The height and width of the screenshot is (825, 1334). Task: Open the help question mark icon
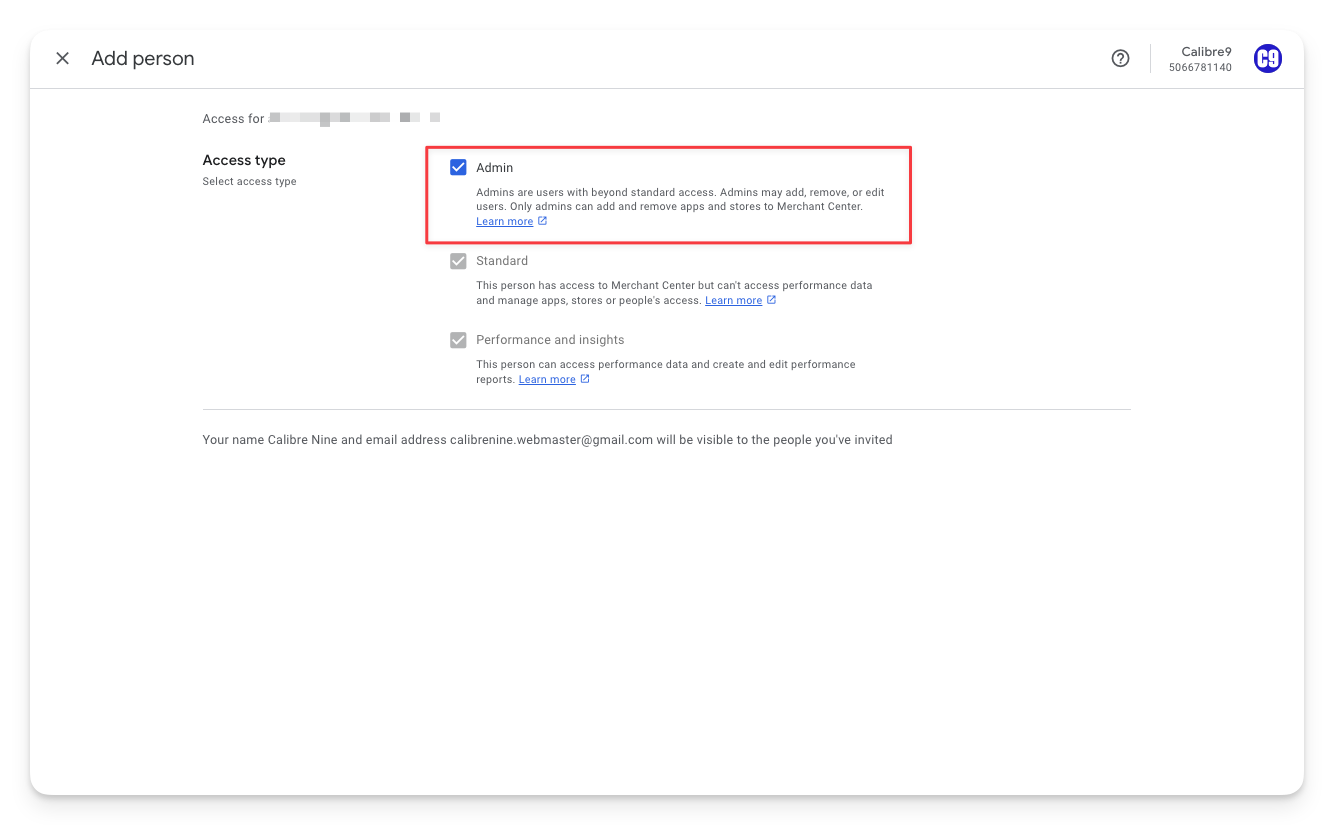point(1120,59)
